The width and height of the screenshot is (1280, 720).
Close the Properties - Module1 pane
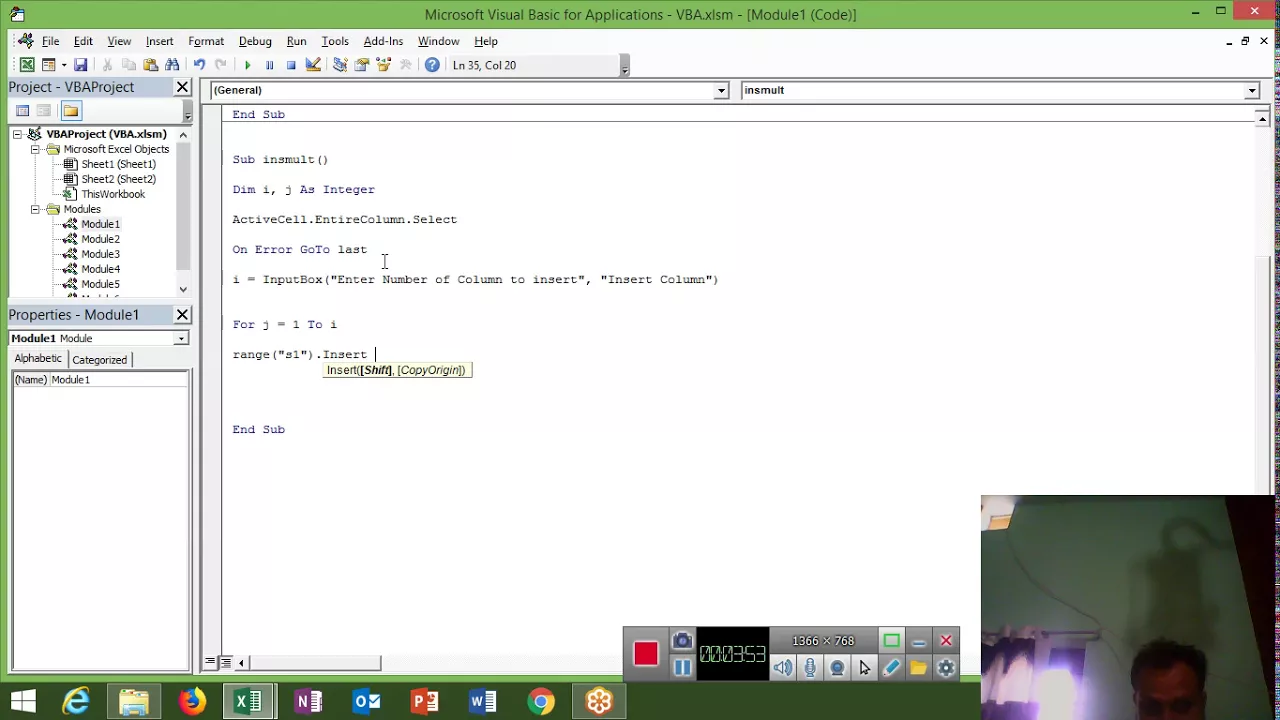(182, 315)
